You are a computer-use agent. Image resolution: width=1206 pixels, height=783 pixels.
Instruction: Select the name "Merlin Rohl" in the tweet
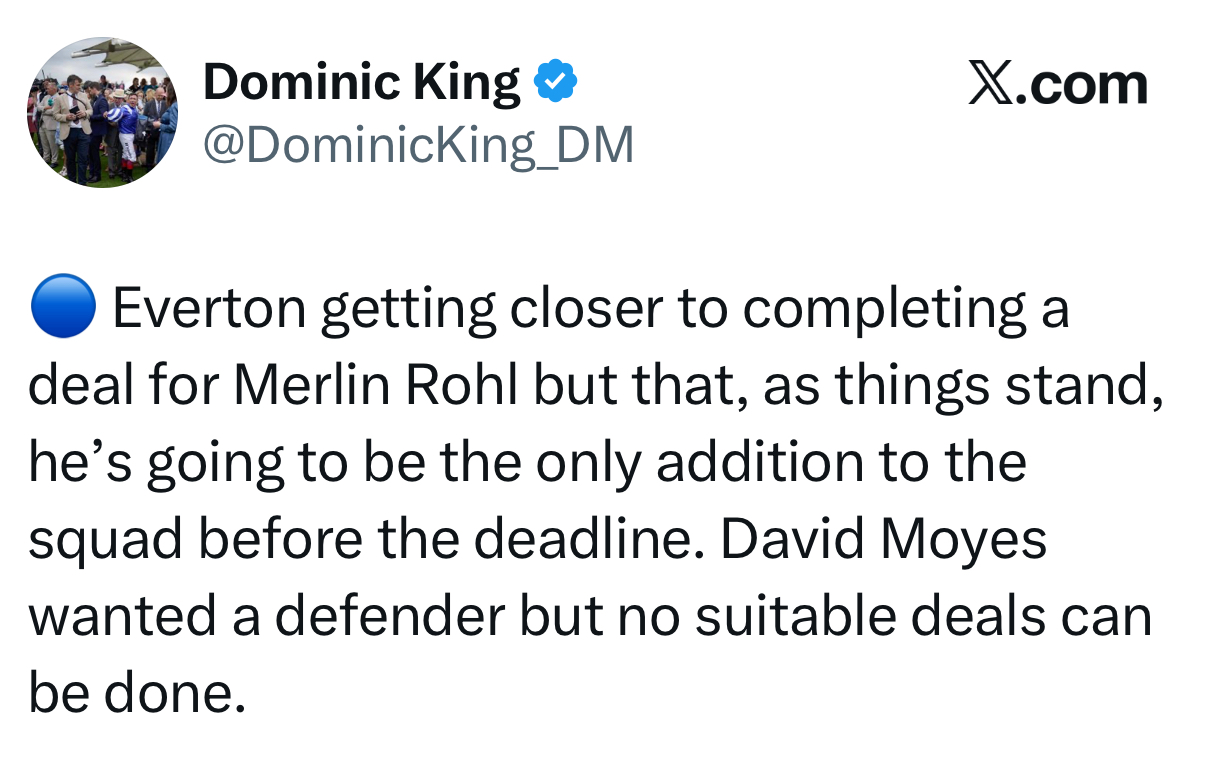377,386
